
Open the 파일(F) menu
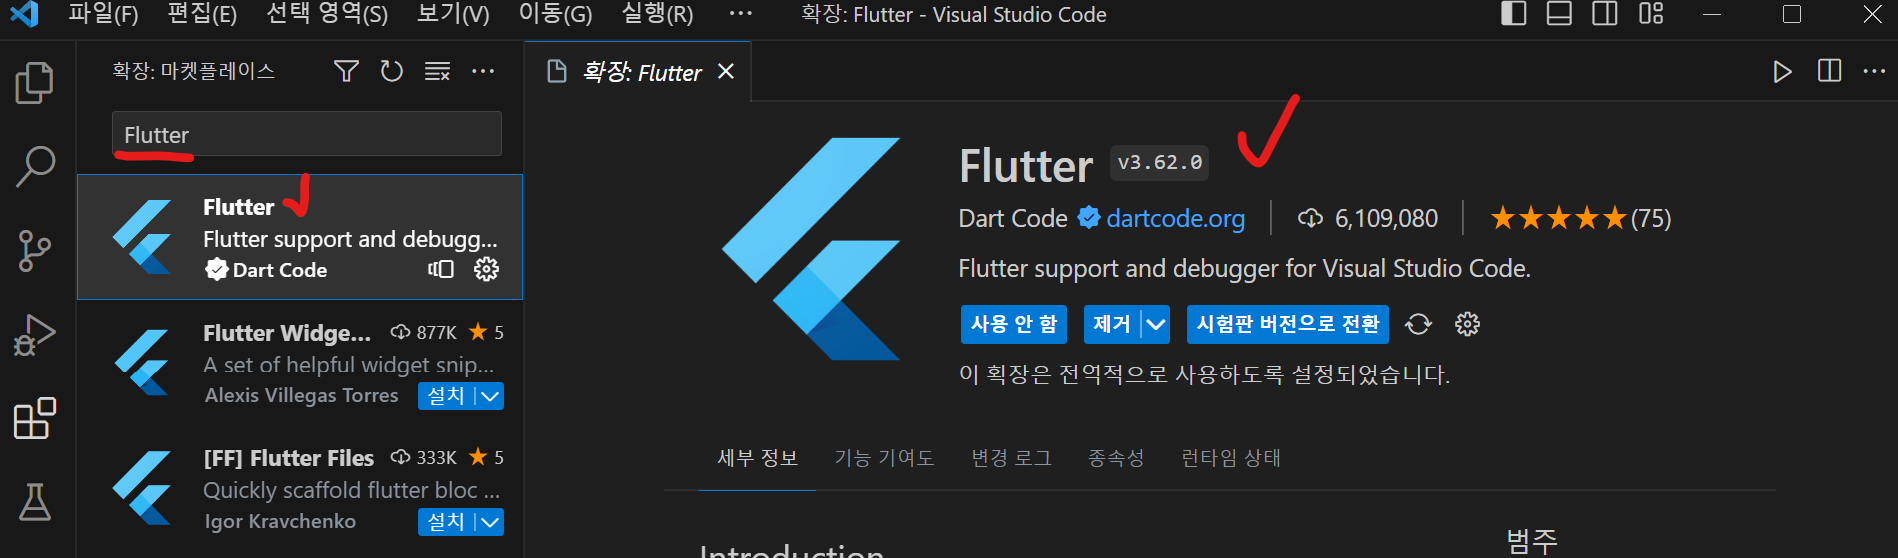(103, 14)
